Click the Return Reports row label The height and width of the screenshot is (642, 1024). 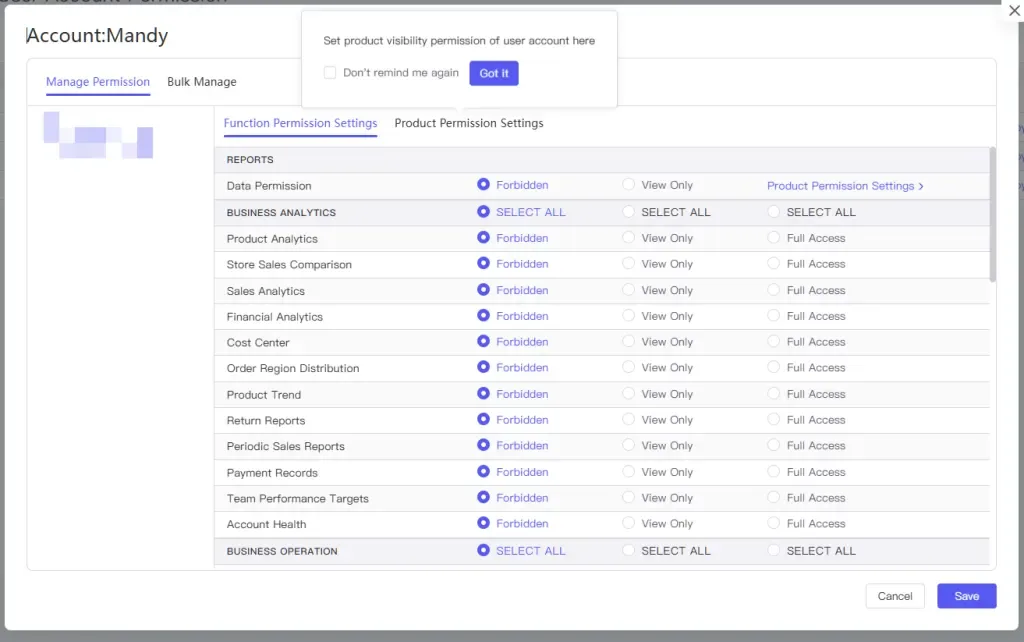pyautogui.click(x=266, y=421)
